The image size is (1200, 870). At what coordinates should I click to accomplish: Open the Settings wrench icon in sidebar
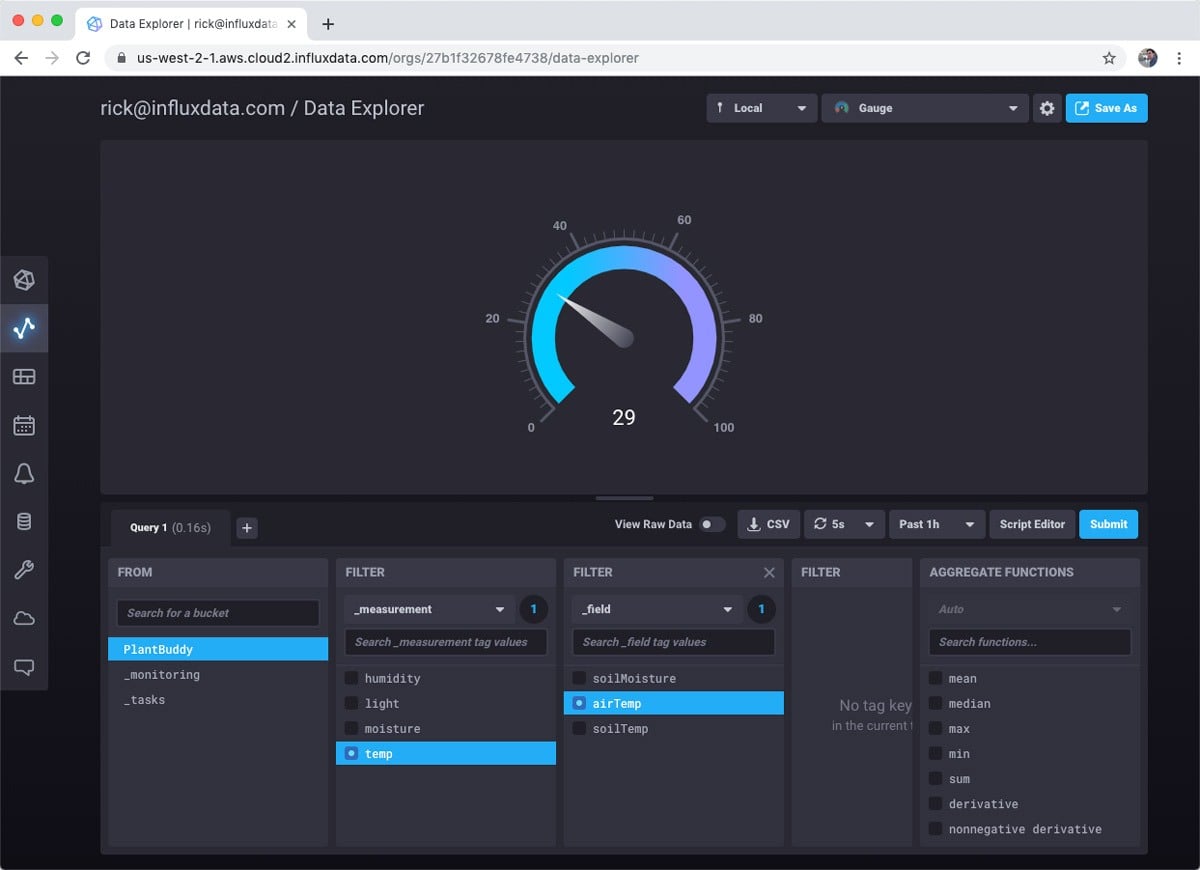(25, 569)
